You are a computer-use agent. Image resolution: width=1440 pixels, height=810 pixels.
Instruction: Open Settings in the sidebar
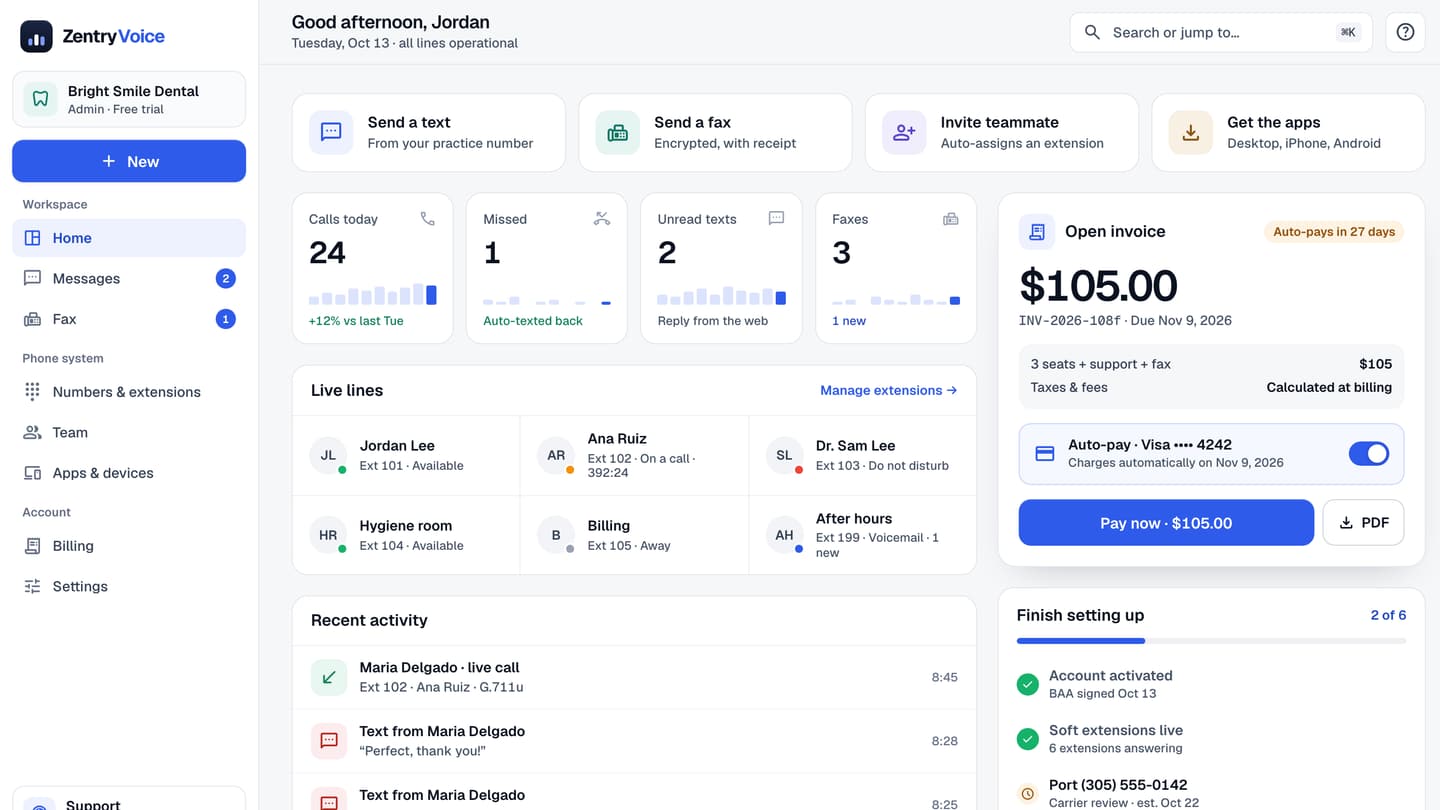click(129, 586)
